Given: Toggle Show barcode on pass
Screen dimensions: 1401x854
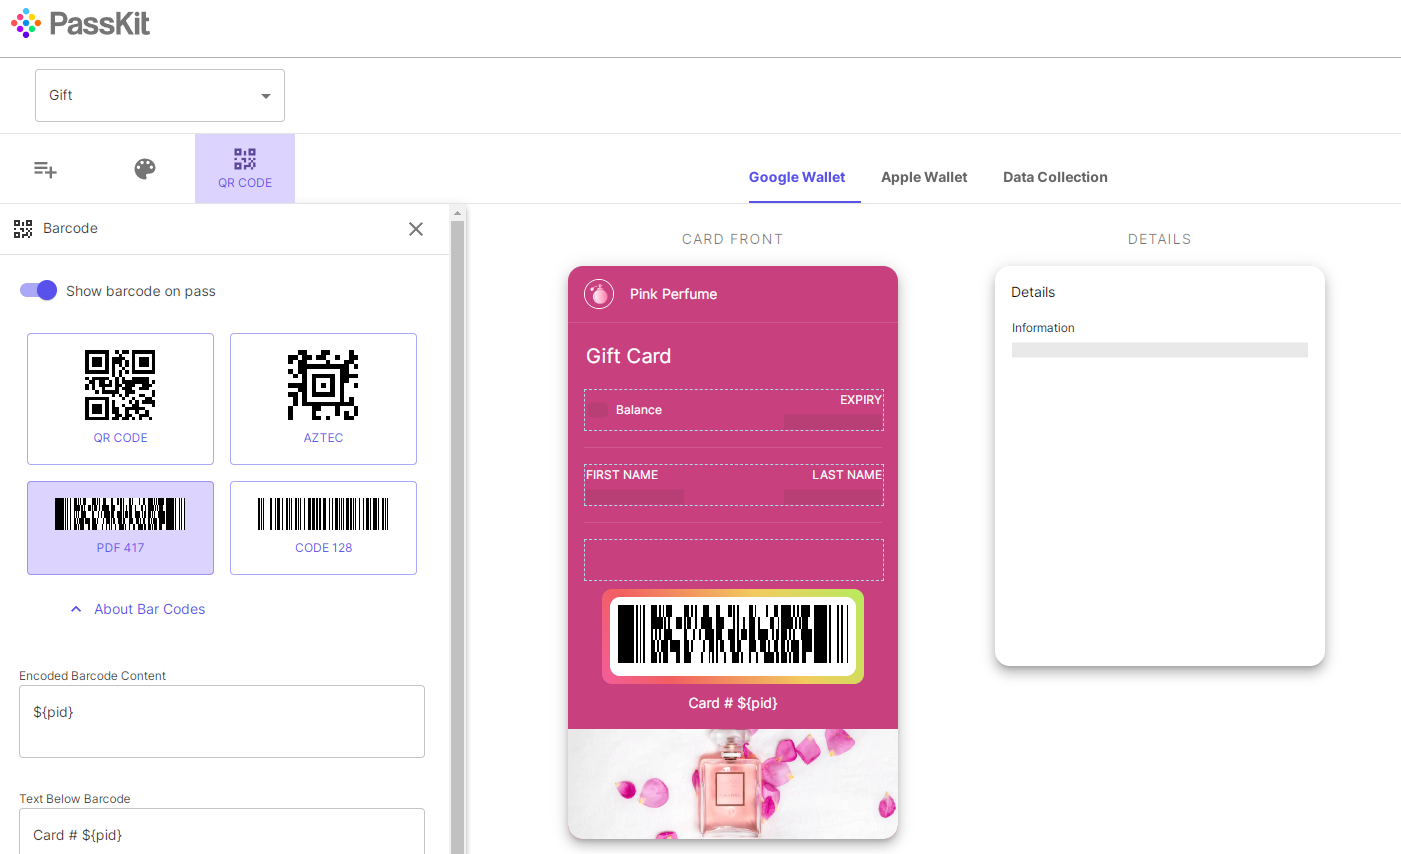Looking at the screenshot, I should (39, 290).
